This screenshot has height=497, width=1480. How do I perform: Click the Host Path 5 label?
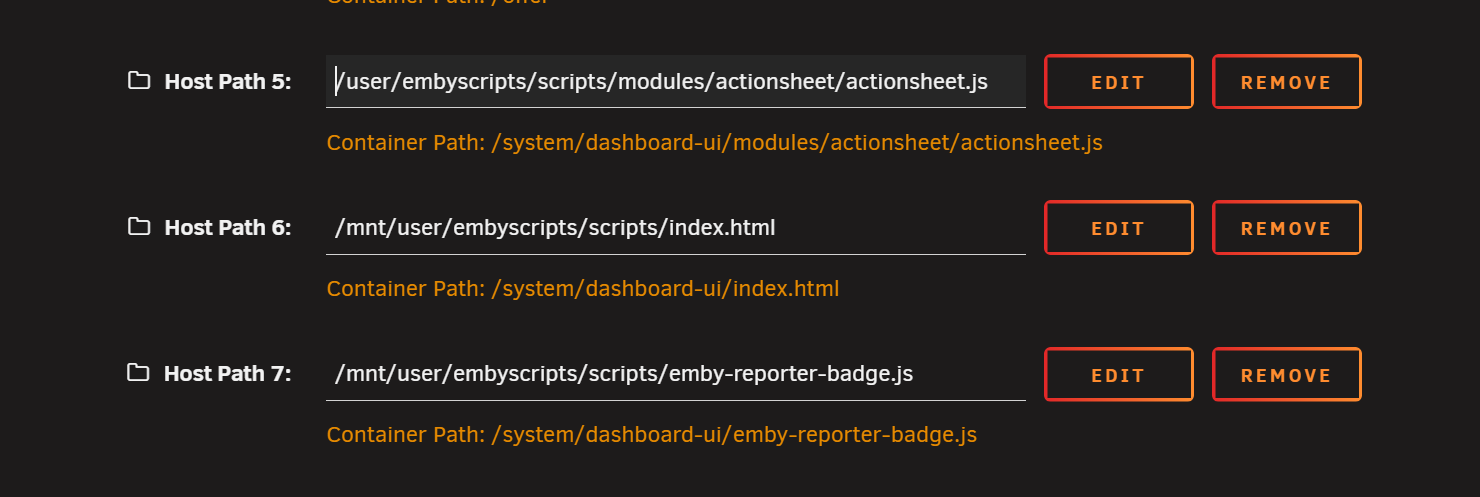click(227, 82)
